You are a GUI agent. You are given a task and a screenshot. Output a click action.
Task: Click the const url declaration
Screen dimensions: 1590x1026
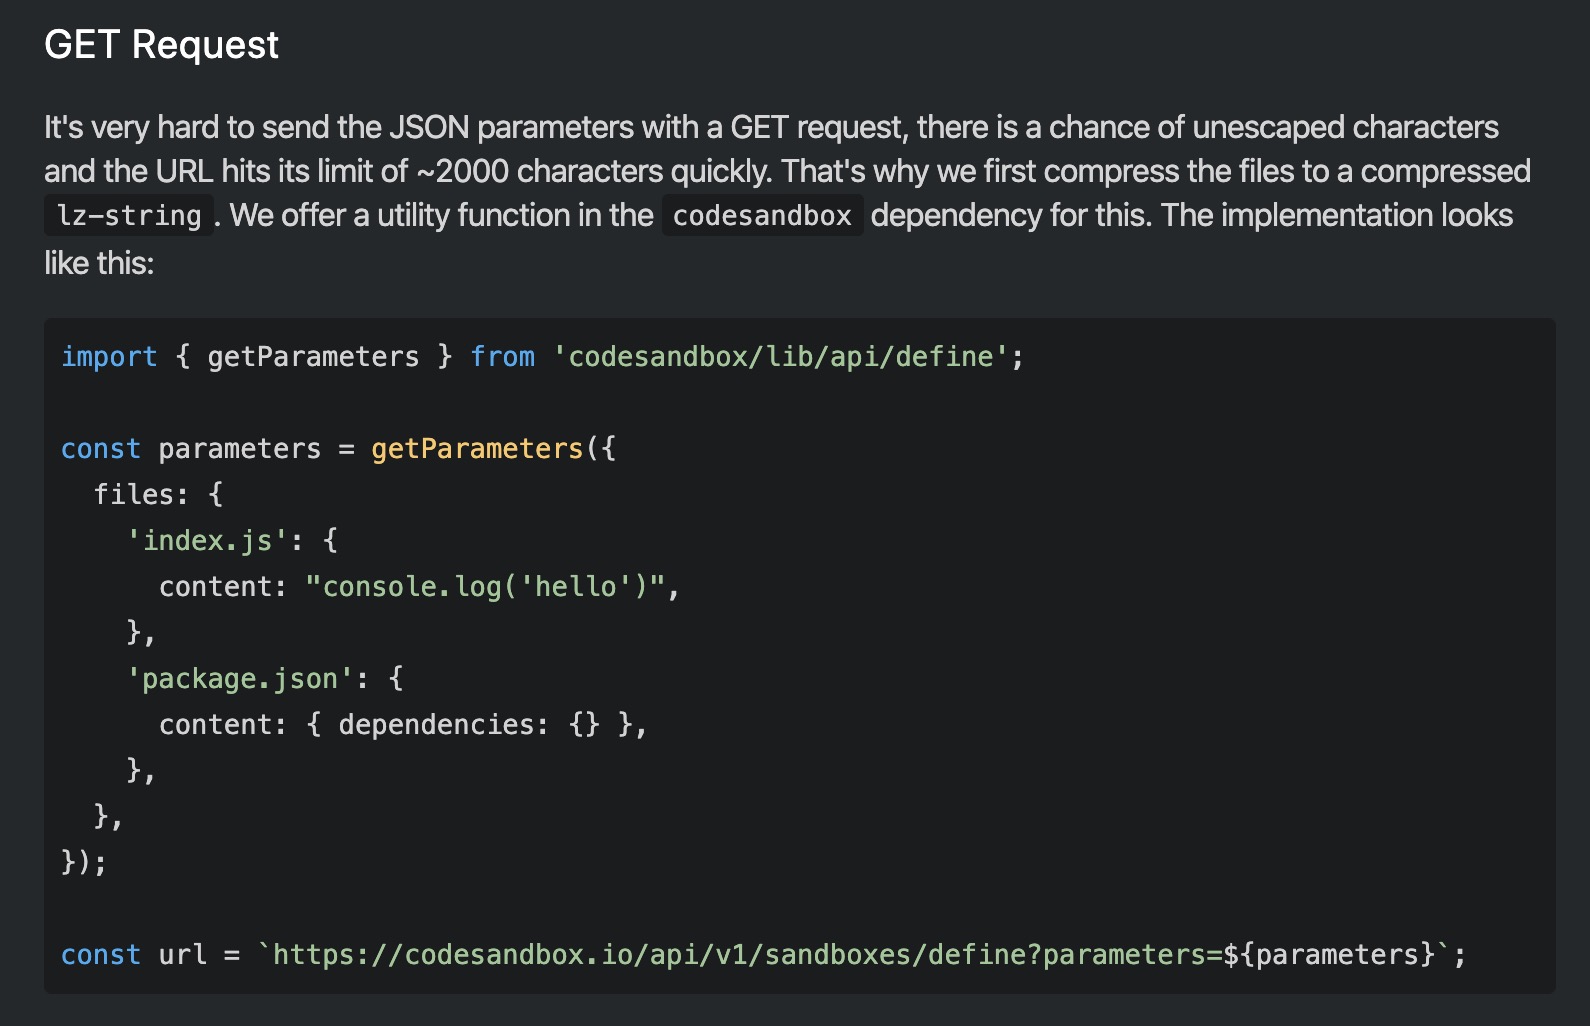click(x=134, y=955)
